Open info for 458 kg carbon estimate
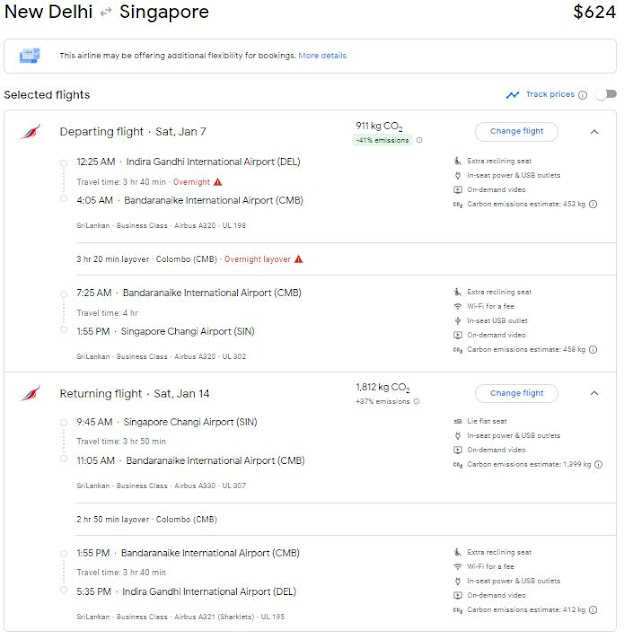 593,350
